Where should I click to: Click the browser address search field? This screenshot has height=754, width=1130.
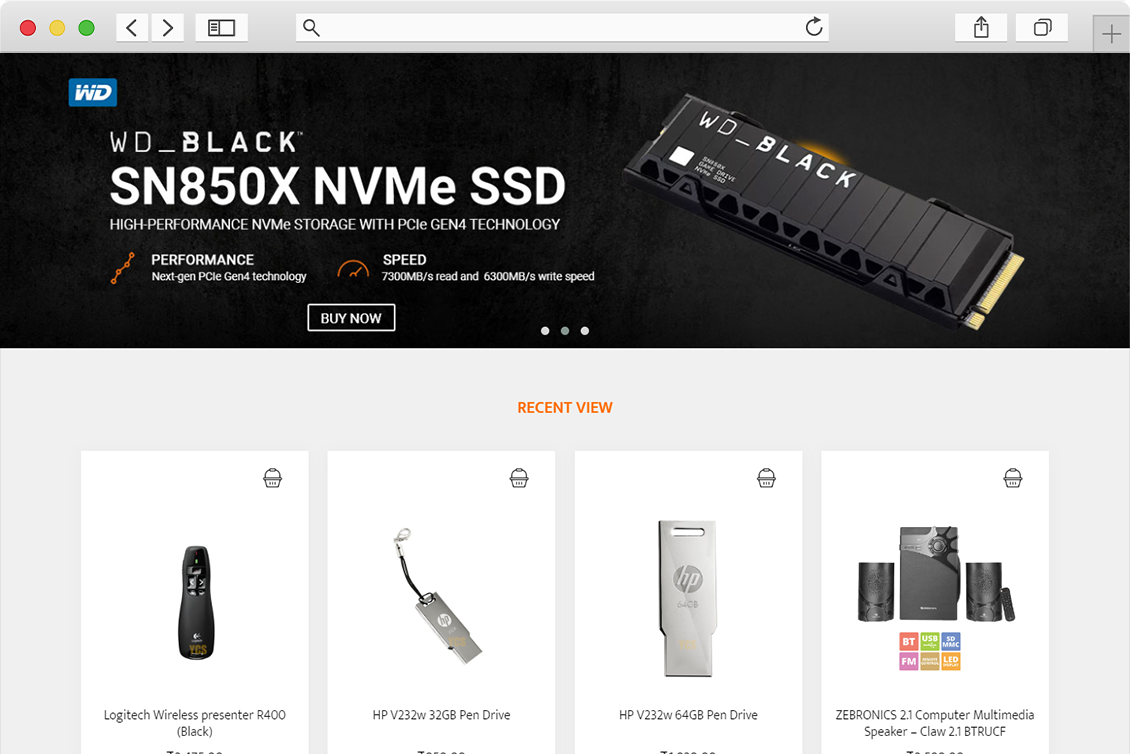click(x=562, y=27)
